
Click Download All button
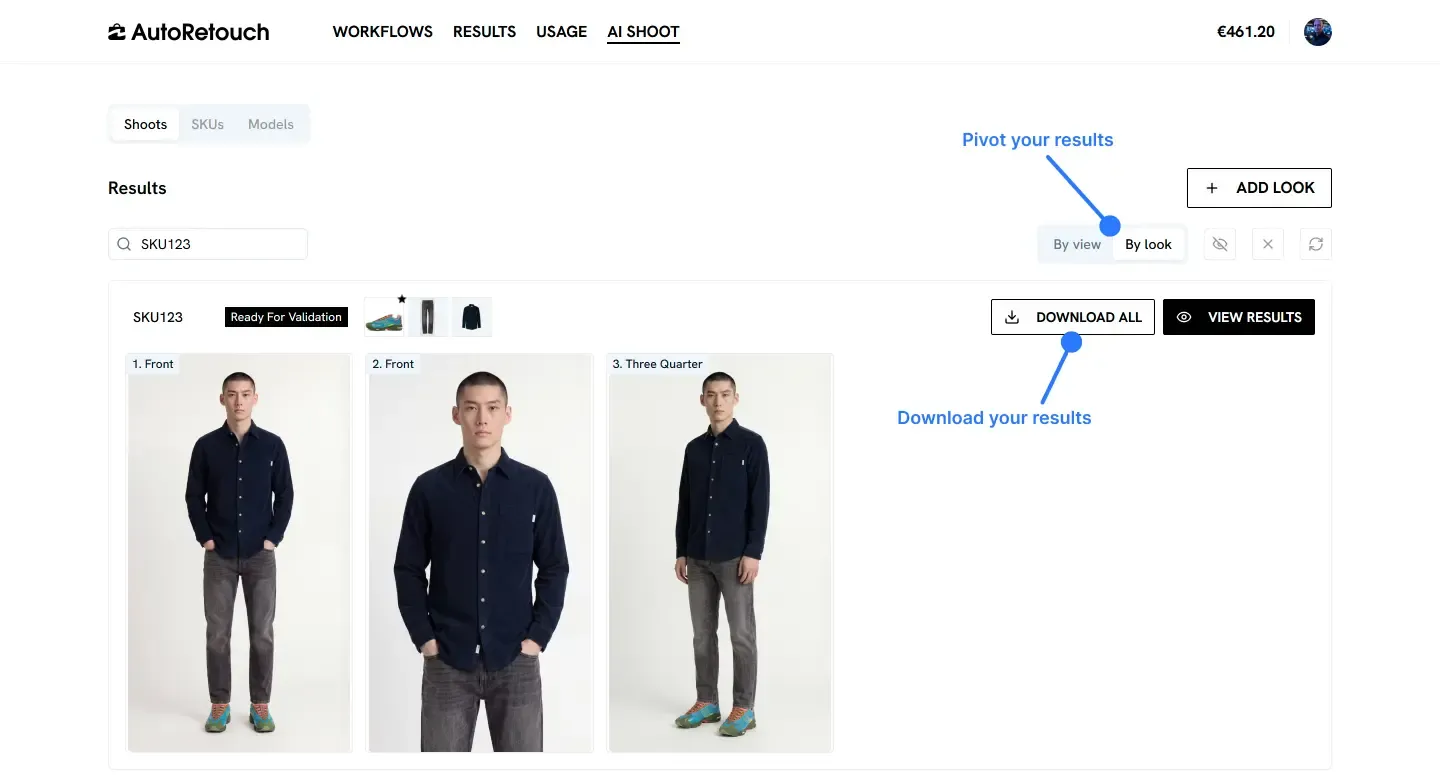point(1073,317)
